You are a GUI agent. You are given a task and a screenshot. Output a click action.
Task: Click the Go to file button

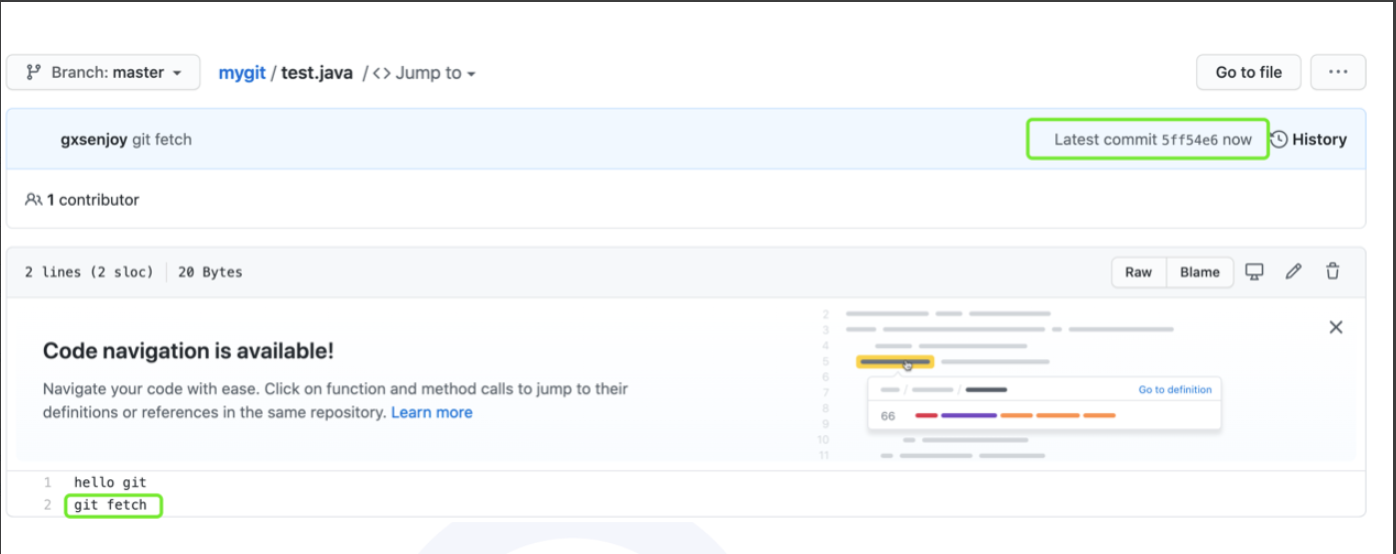coord(1249,72)
